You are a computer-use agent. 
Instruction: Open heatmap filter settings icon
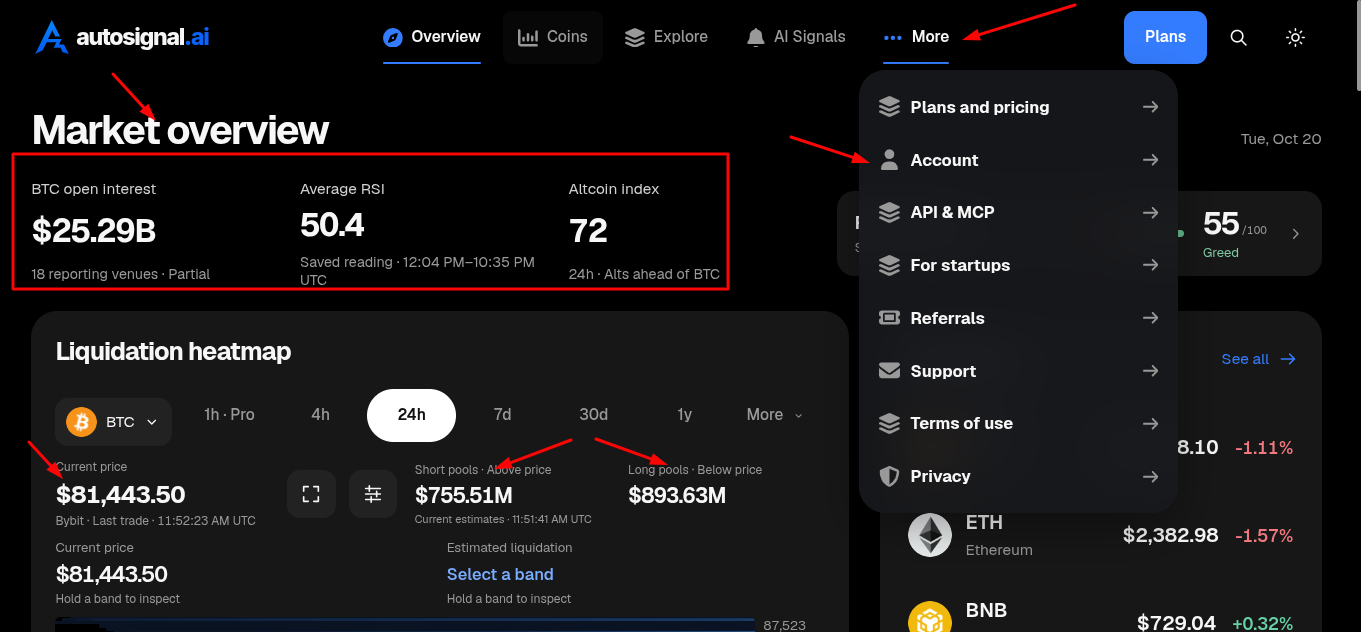[373, 494]
